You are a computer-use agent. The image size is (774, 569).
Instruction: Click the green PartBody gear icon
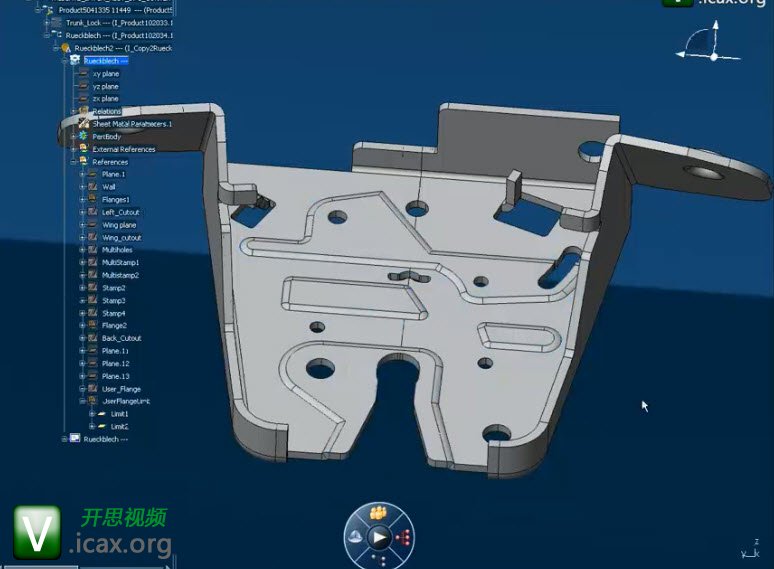[x=83, y=136]
